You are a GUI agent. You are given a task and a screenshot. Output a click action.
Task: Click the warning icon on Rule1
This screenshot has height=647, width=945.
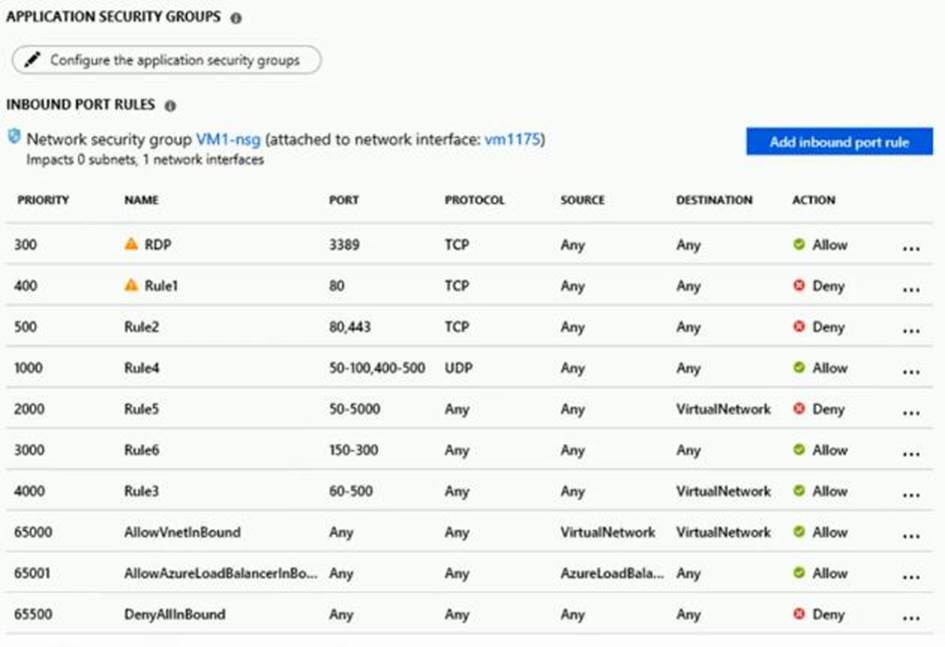[x=131, y=286]
